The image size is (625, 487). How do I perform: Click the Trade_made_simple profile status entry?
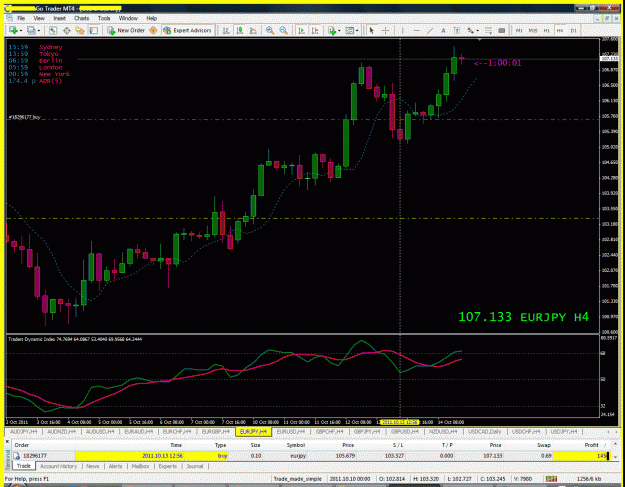(297, 479)
